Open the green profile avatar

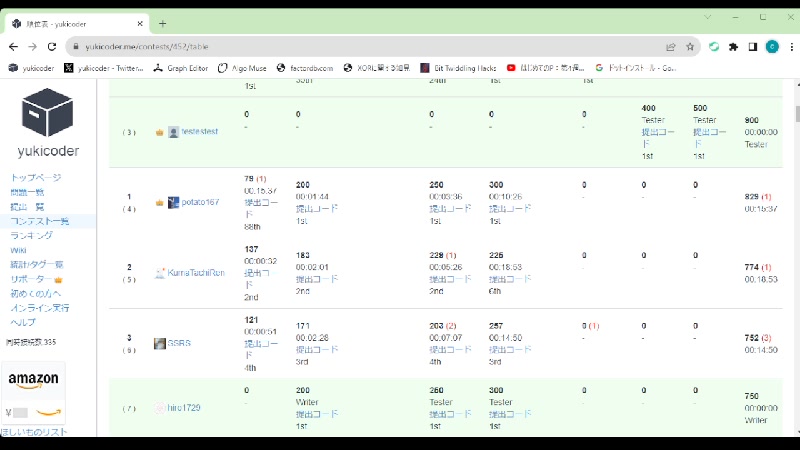tap(772, 46)
